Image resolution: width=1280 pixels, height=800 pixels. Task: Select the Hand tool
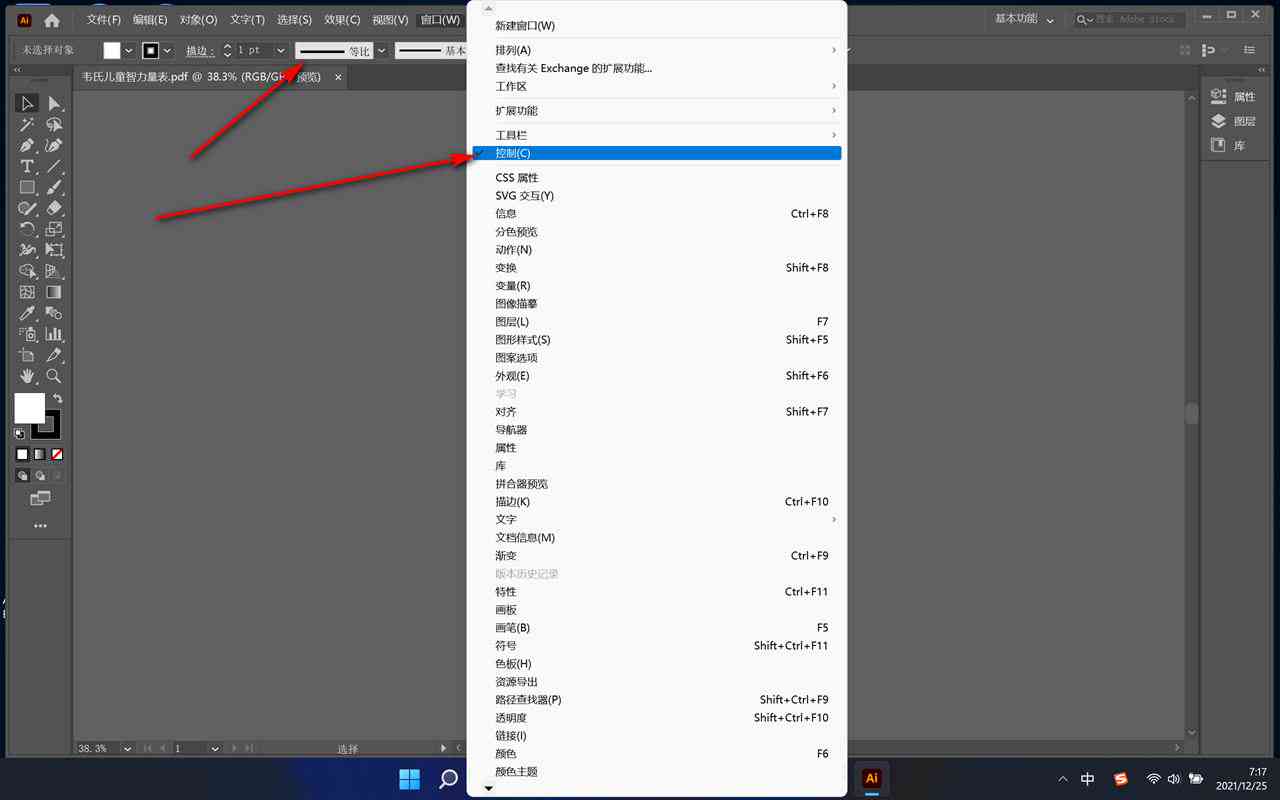pos(27,377)
